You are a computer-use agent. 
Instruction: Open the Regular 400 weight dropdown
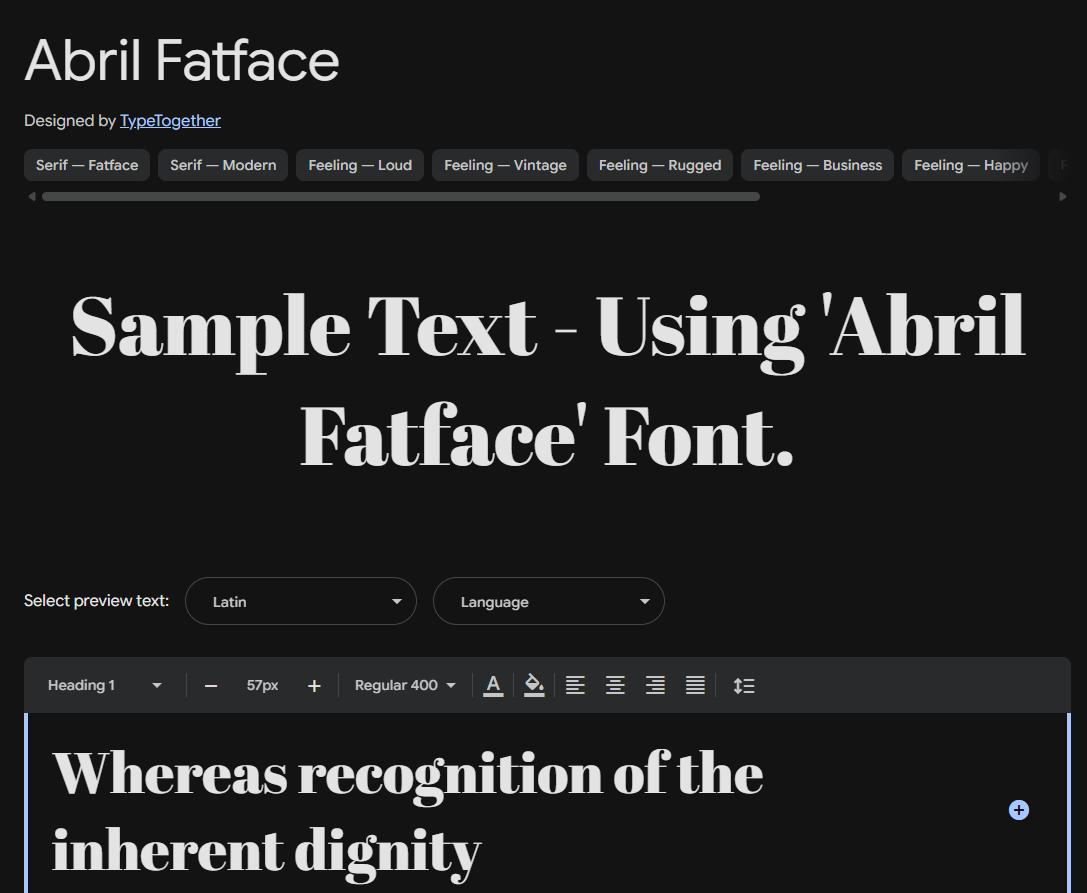pos(405,685)
